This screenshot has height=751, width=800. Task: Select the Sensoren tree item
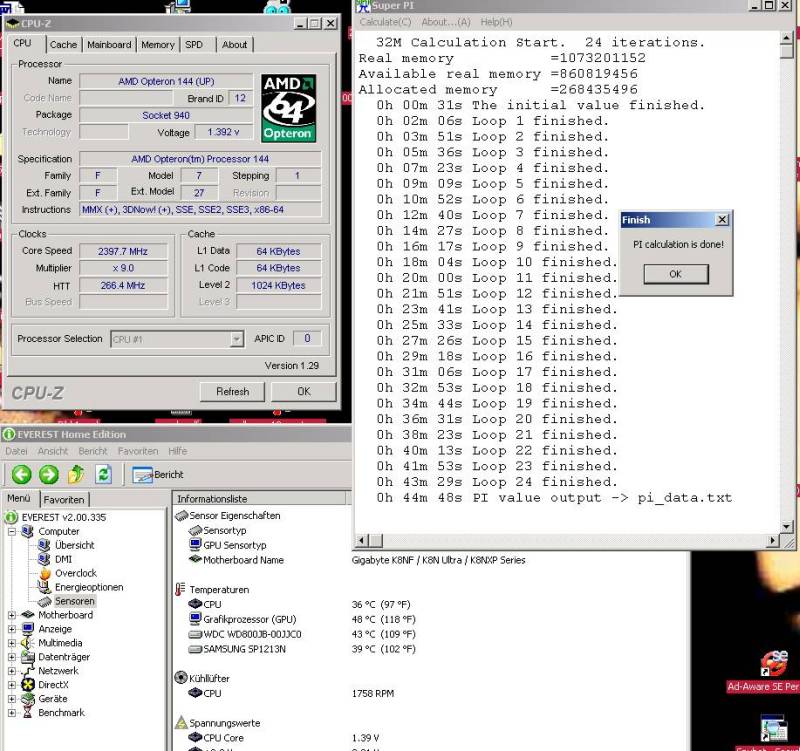coord(74,601)
